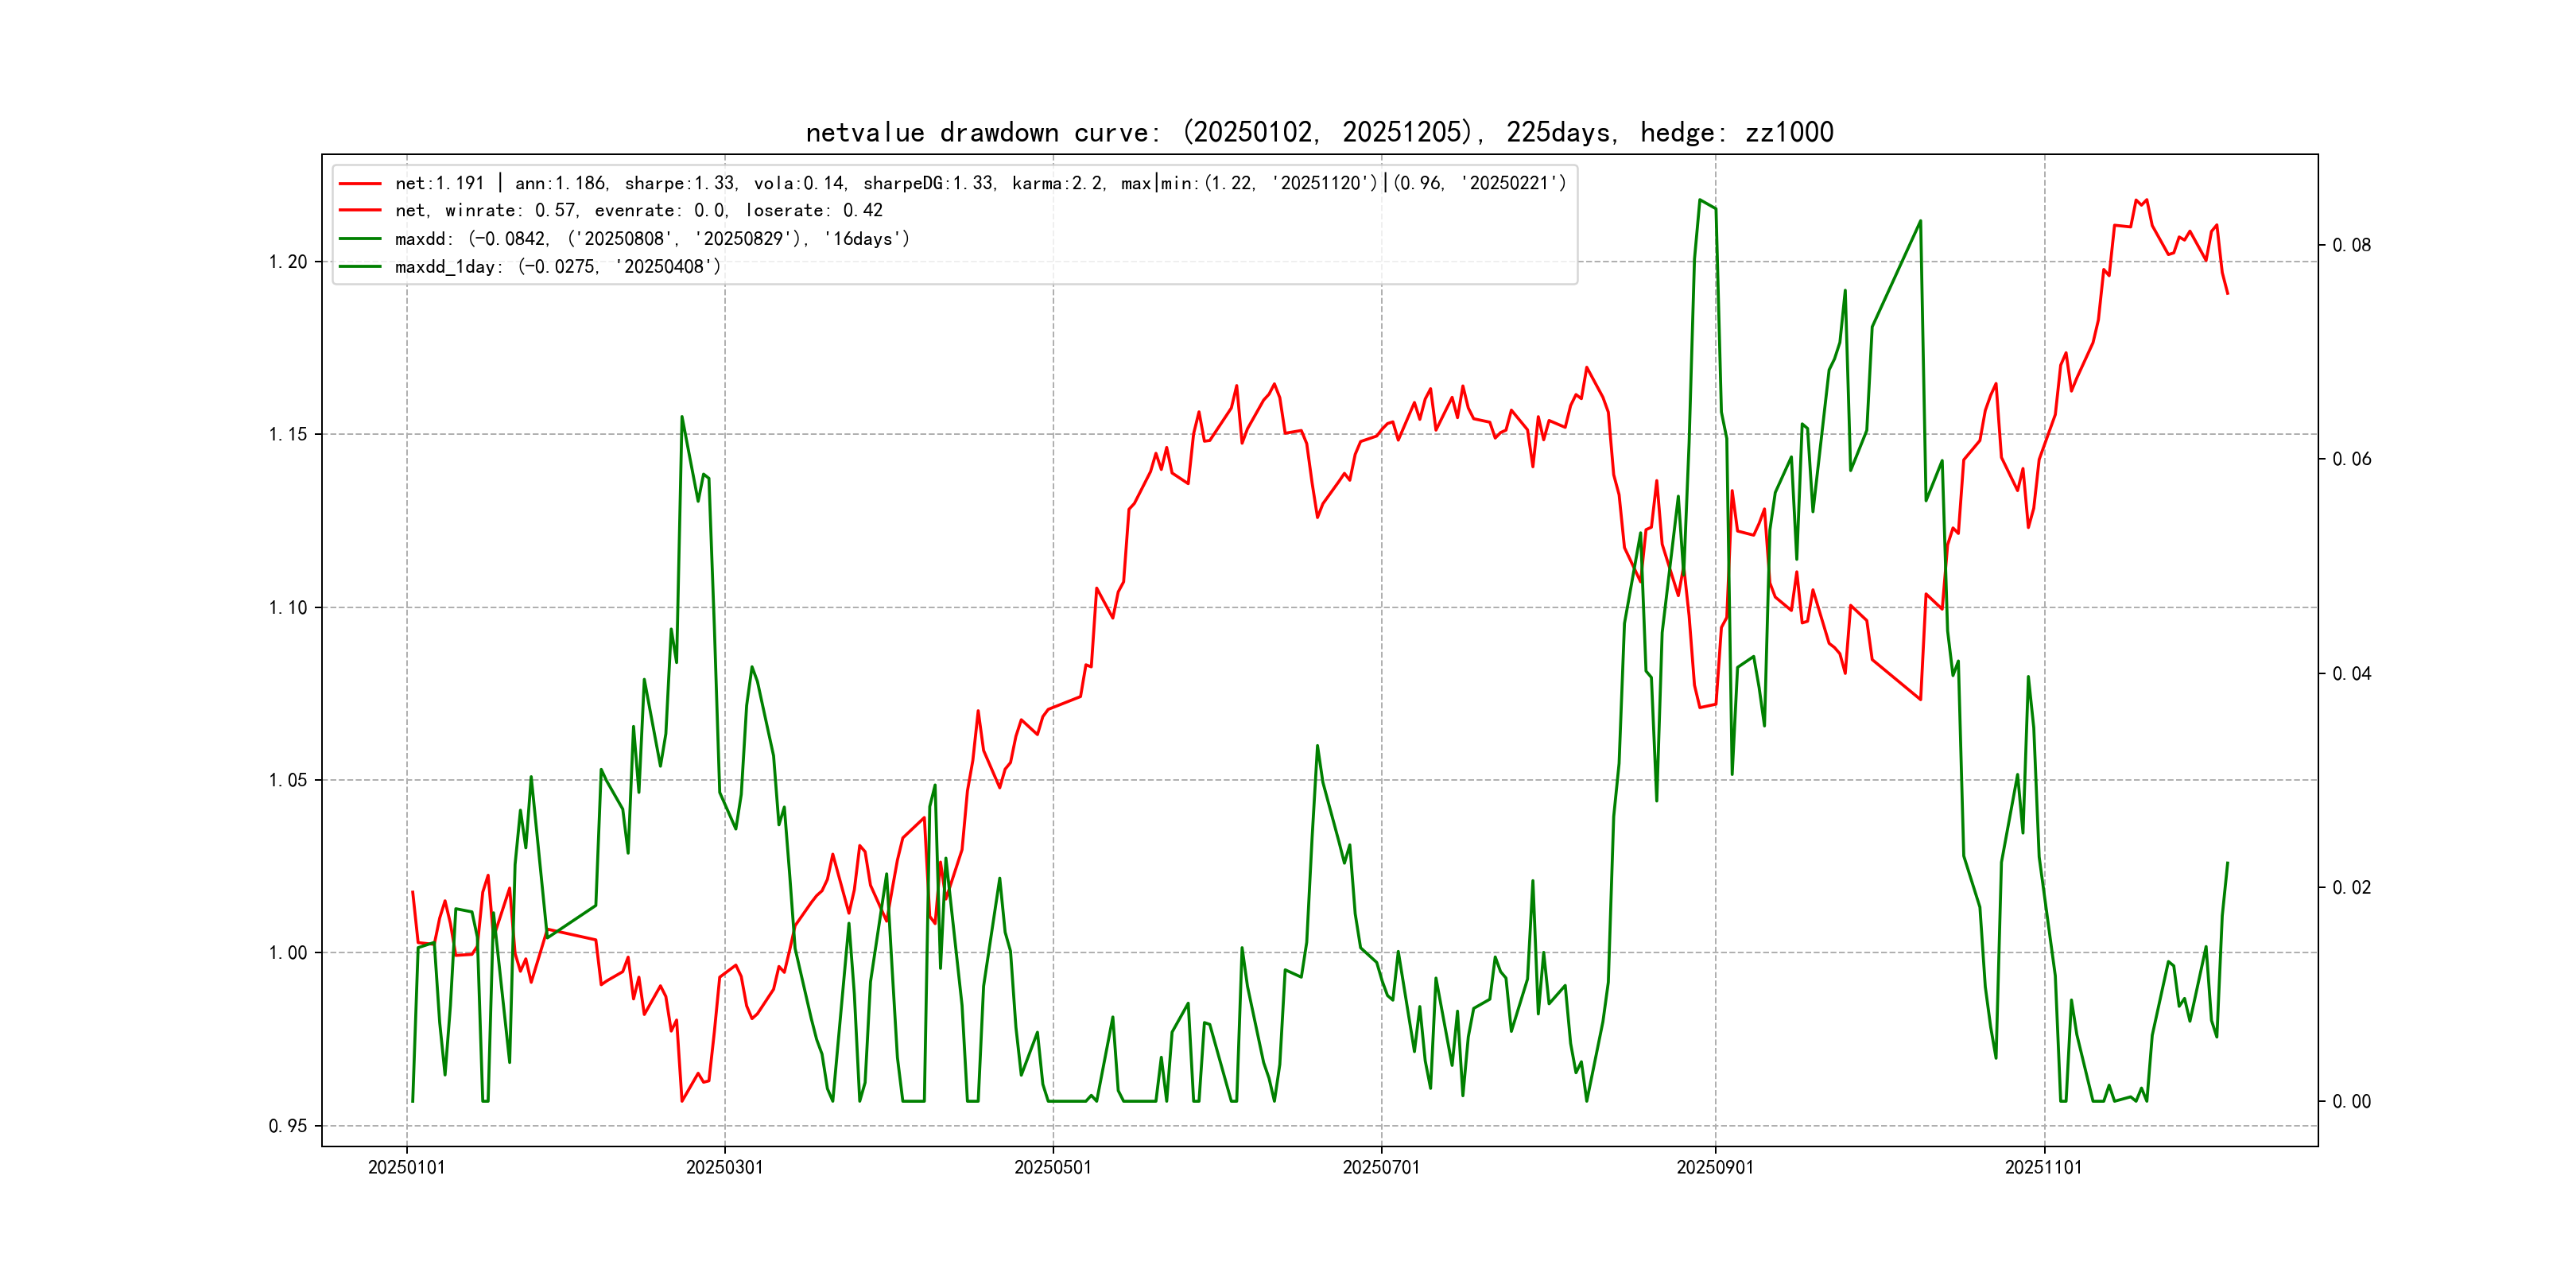Click the 0.04 right axis tick label
This screenshot has width=2576, height=1288.
coord(2351,674)
